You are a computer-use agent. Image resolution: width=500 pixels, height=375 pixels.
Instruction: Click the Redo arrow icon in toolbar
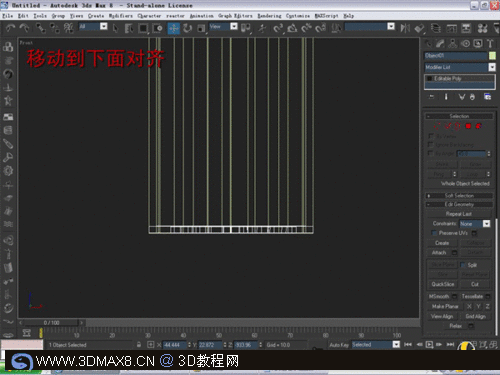[24, 28]
